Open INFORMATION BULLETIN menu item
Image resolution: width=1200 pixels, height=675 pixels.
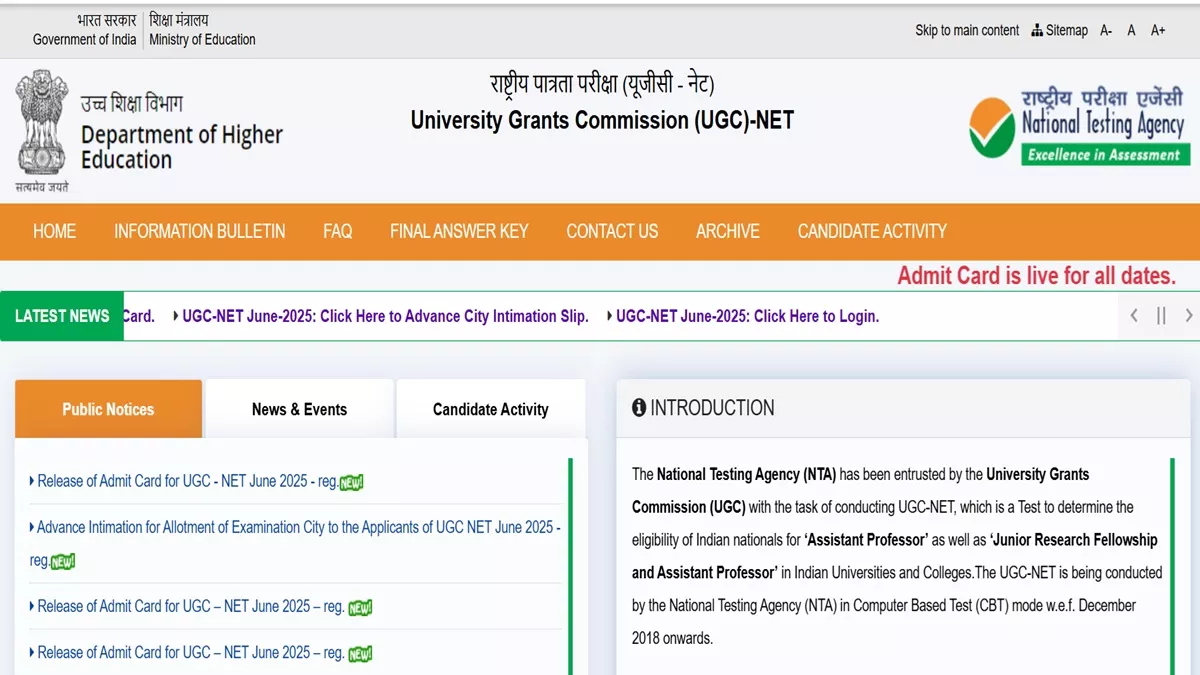199,231
